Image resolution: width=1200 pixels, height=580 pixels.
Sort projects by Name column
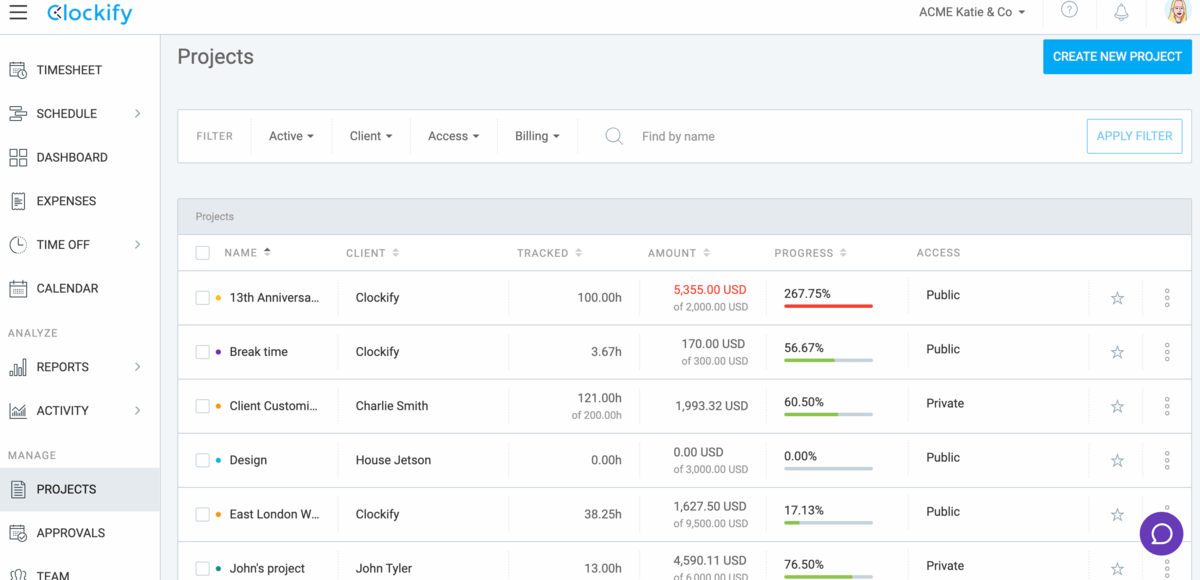click(248, 253)
